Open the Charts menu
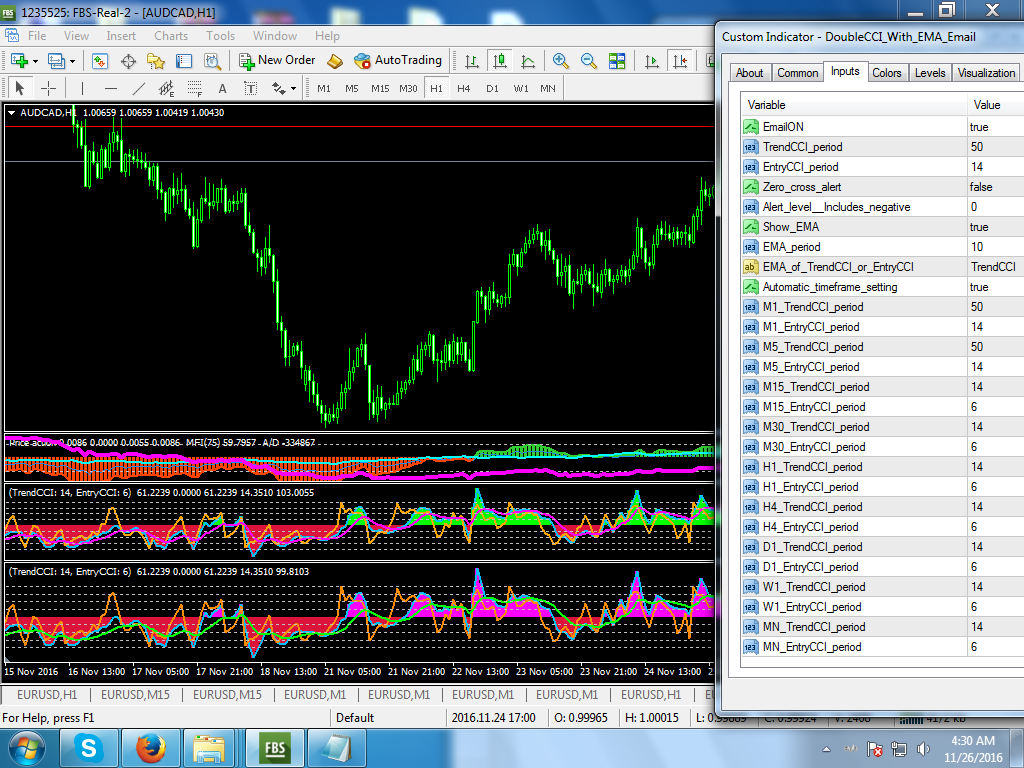 [x=171, y=36]
